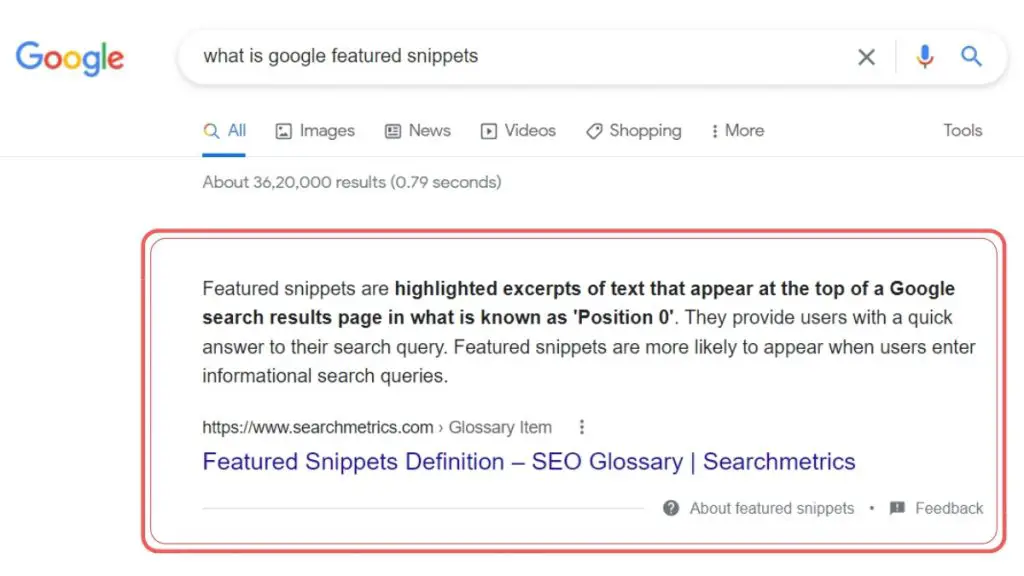Open the Tools filter options
The image size is (1024, 576).
point(963,131)
